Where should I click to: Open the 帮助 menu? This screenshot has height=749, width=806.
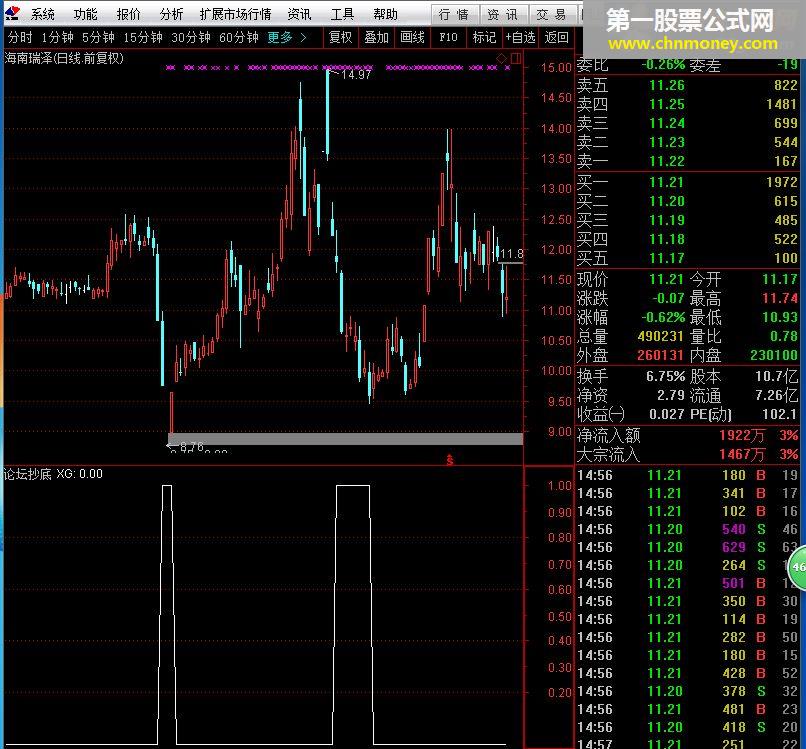click(x=386, y=14)
